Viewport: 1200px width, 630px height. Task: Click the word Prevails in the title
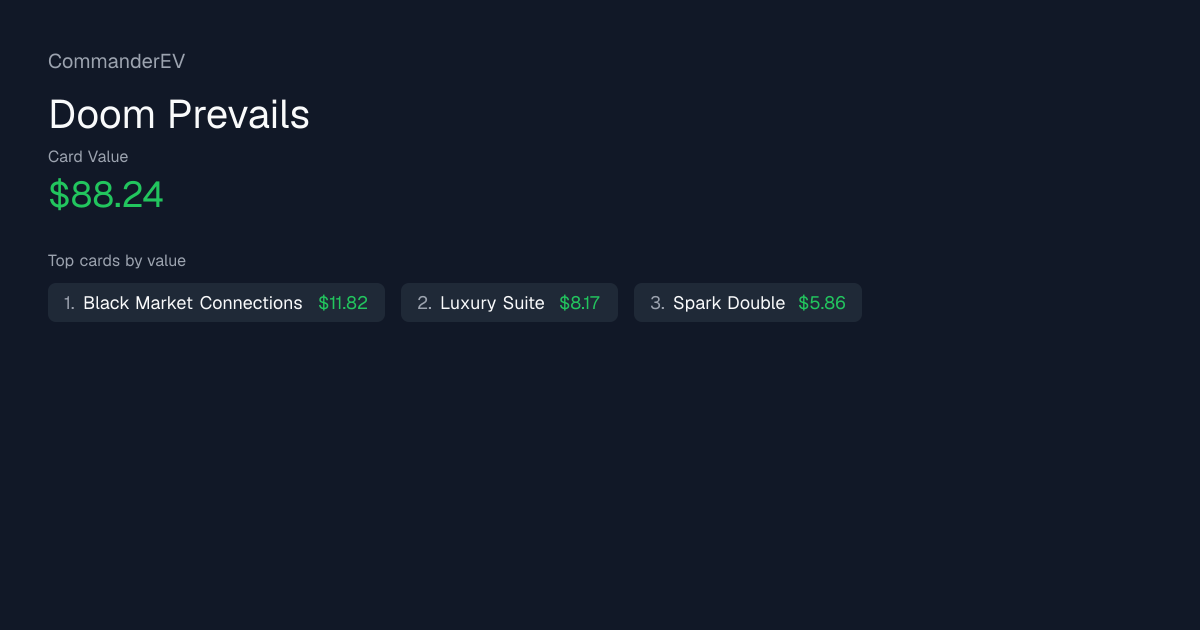(238, 115)
